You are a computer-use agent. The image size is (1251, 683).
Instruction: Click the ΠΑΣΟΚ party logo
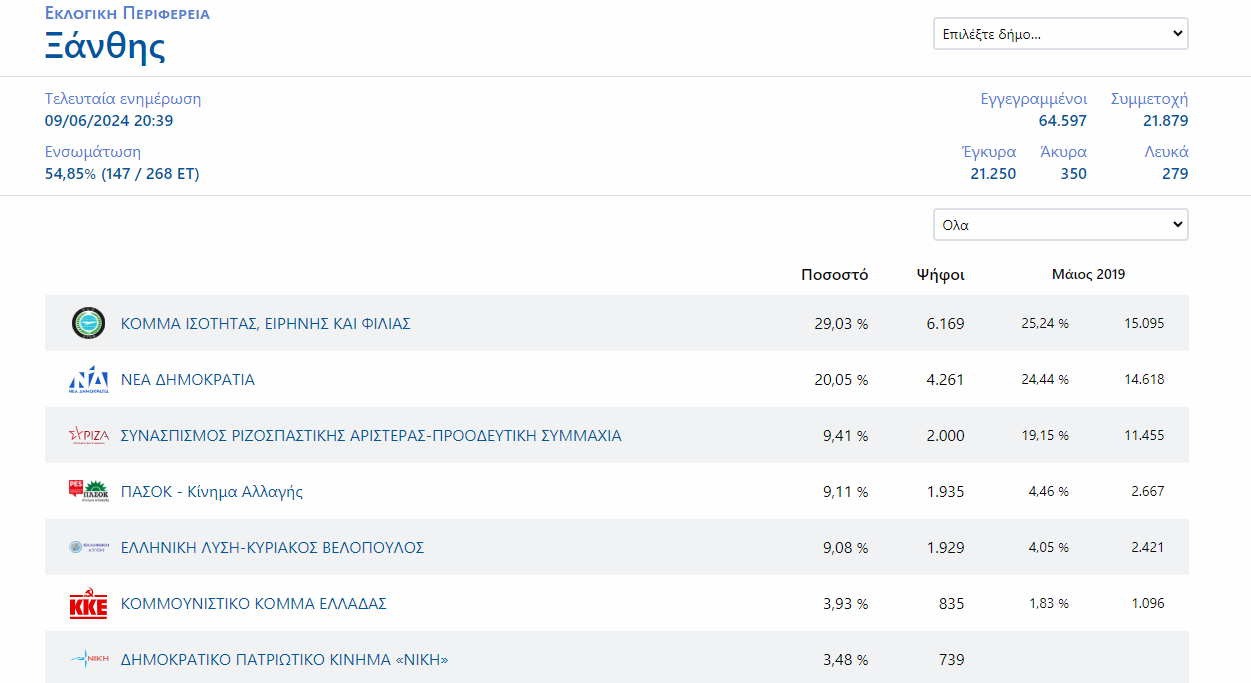click(x=88, y=491)
